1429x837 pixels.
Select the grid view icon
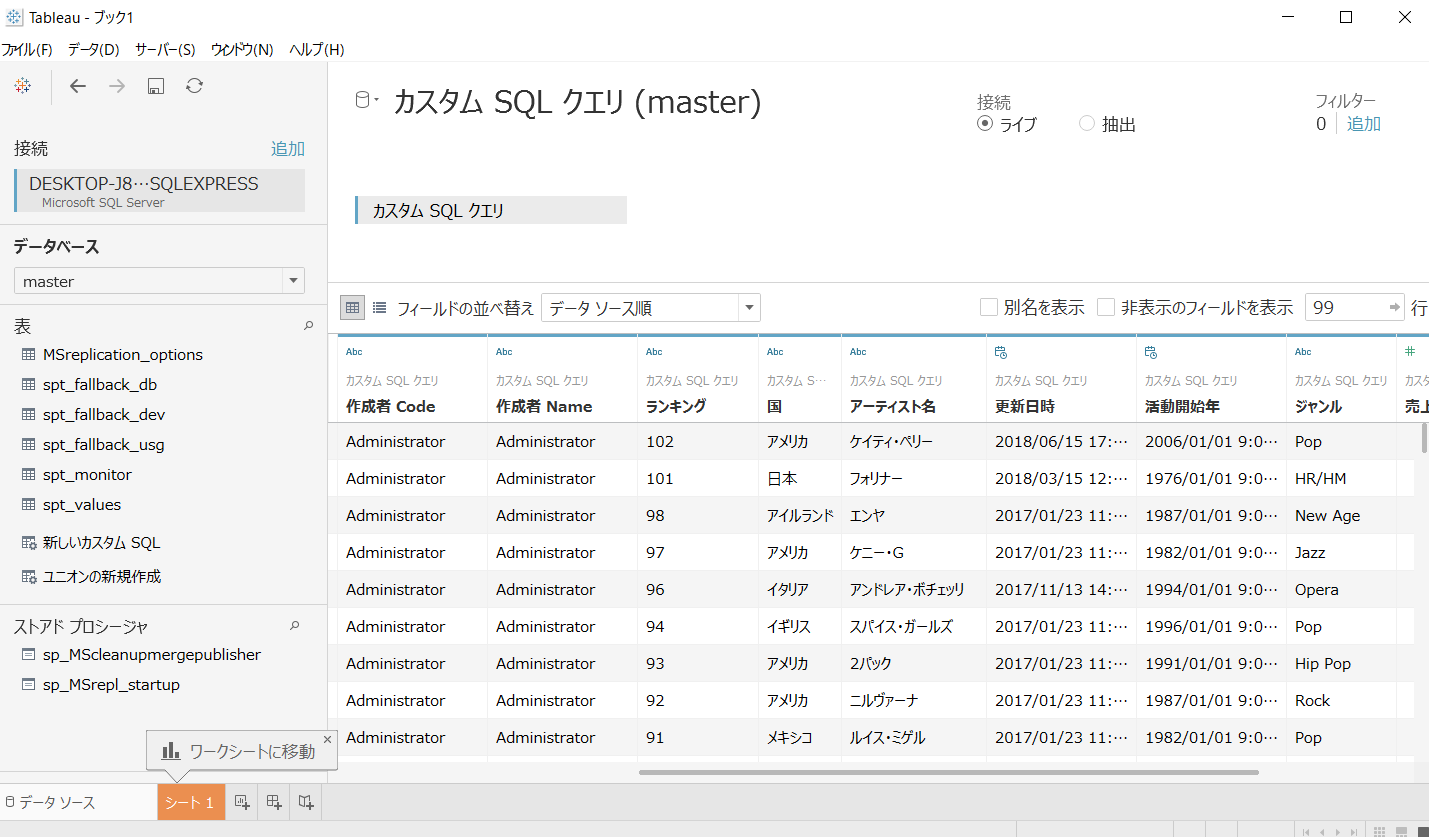[352, 307]
